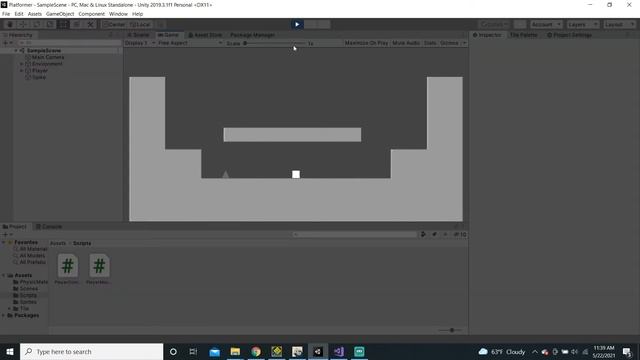640x360 pixels.
Task: Open the Assets menu
Action: pyautogui.click(x=35, y=14)
